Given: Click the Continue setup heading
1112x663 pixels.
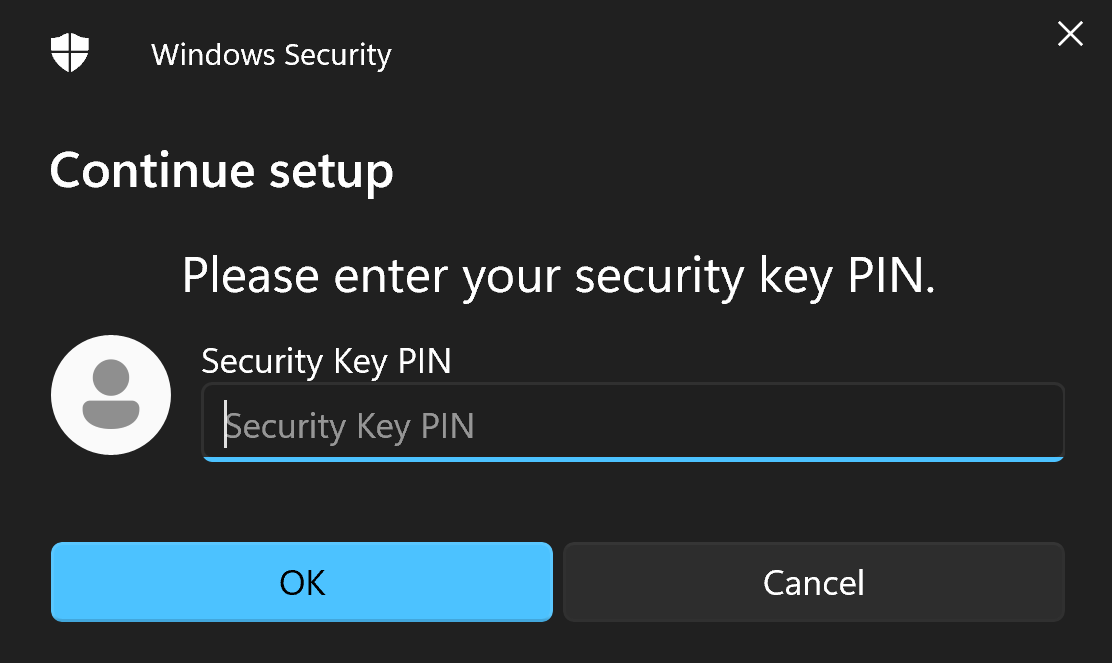Looking at the screenshot, I should [x=221, y=170].
